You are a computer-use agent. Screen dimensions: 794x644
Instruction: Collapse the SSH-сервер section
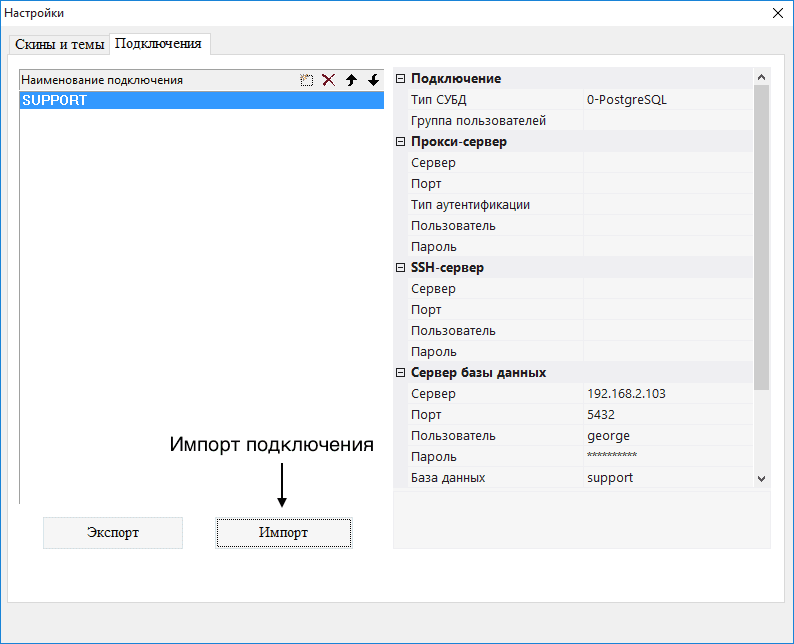pyautogui.click(x=402, y=268)
